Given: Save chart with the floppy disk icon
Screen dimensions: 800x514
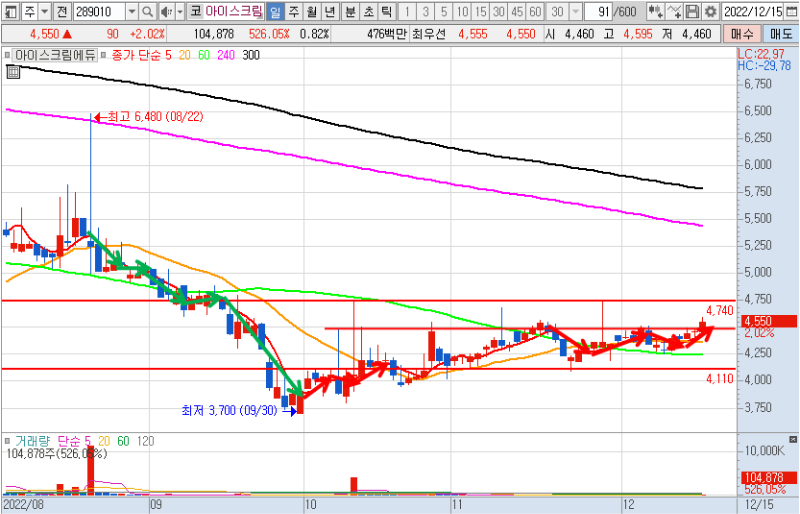Looking at the screenshot, I should [692, 11].
